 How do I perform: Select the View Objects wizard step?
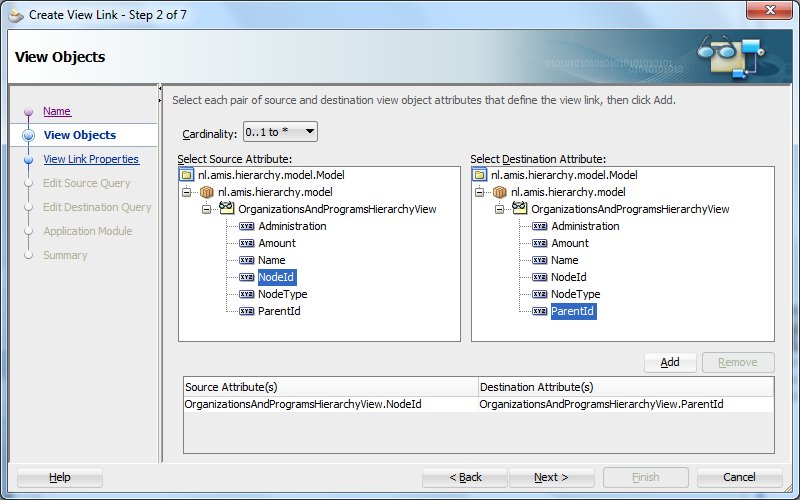[80, 135]
